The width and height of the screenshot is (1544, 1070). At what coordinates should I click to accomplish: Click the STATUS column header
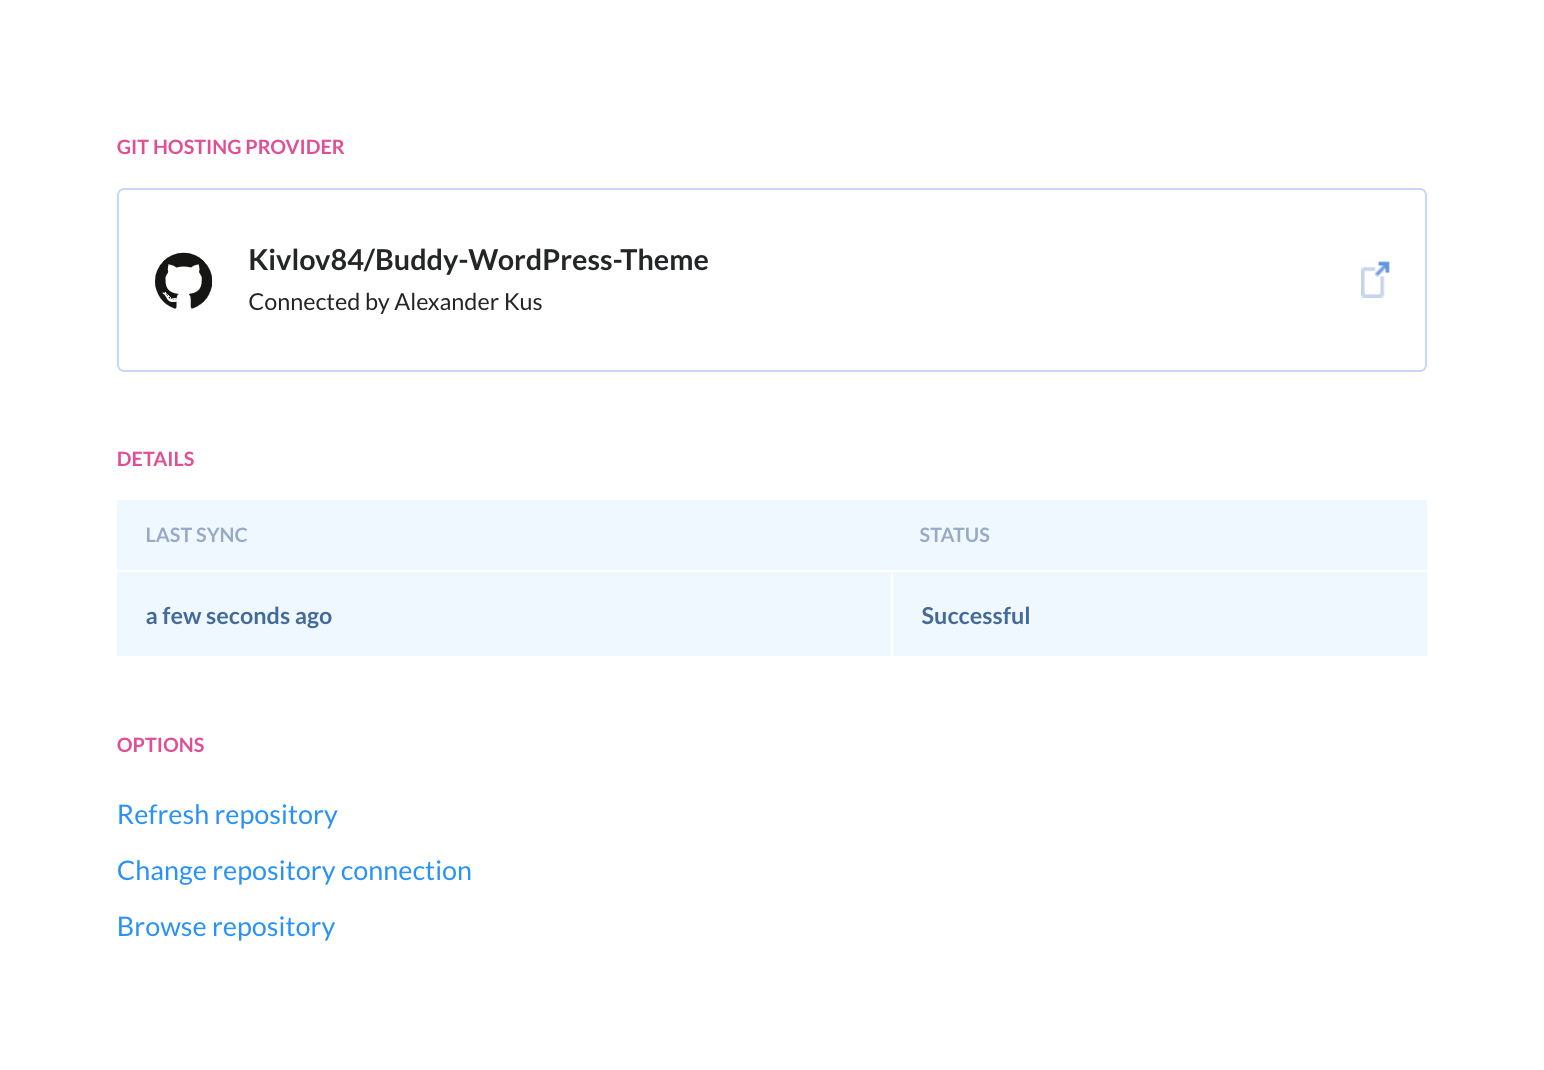click(x=954, y=535)
